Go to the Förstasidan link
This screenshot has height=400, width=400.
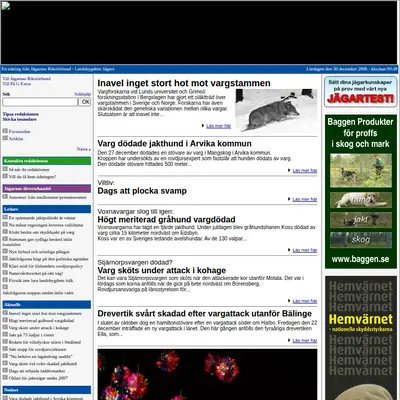[x=20, y=132]
